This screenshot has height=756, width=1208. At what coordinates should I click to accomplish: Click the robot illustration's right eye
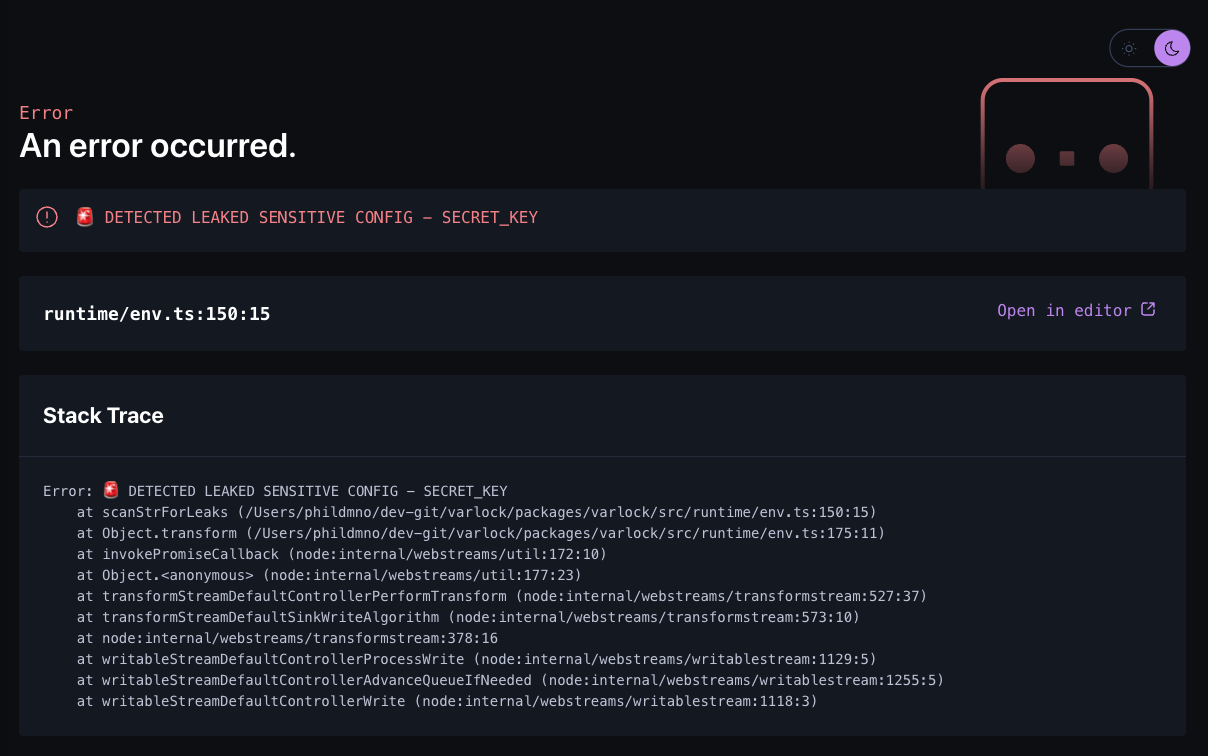pyautogui.click(x=1113, y=158)
